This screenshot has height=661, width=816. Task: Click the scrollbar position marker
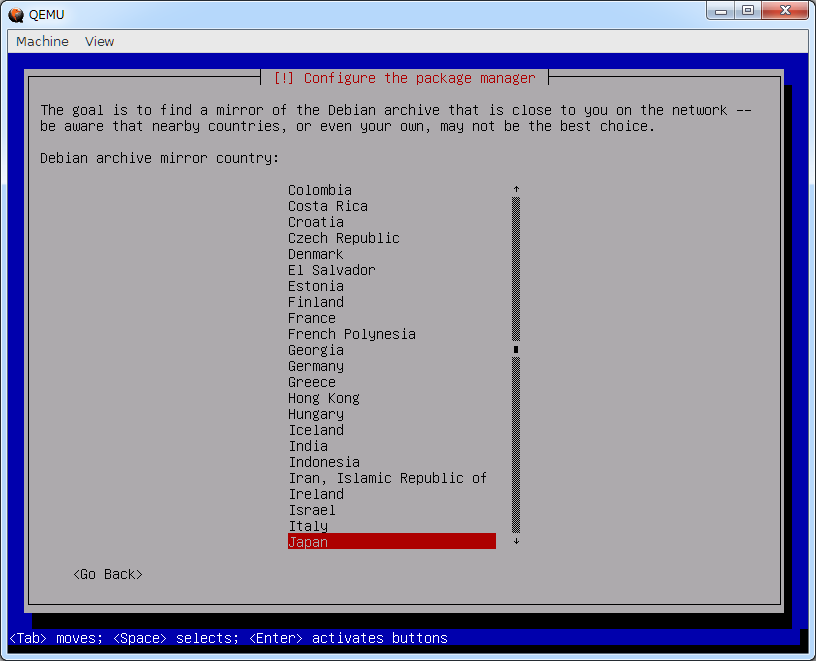click(516, 350)
